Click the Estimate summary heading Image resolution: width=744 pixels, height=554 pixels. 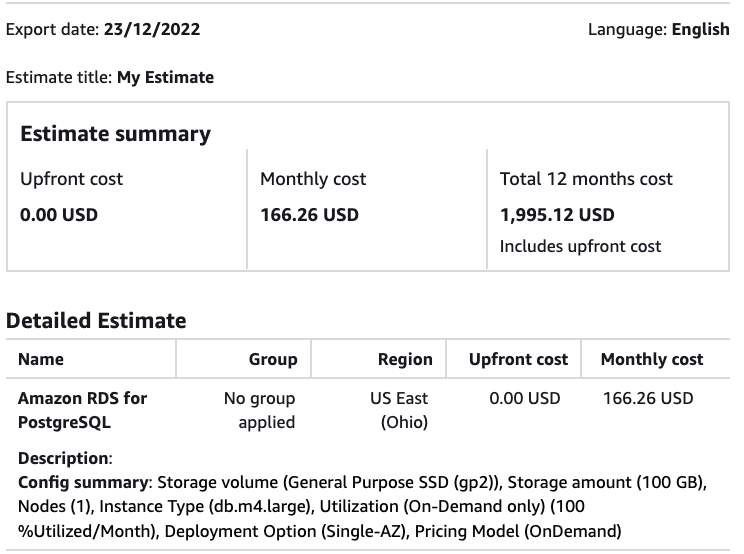coord(115,134)
